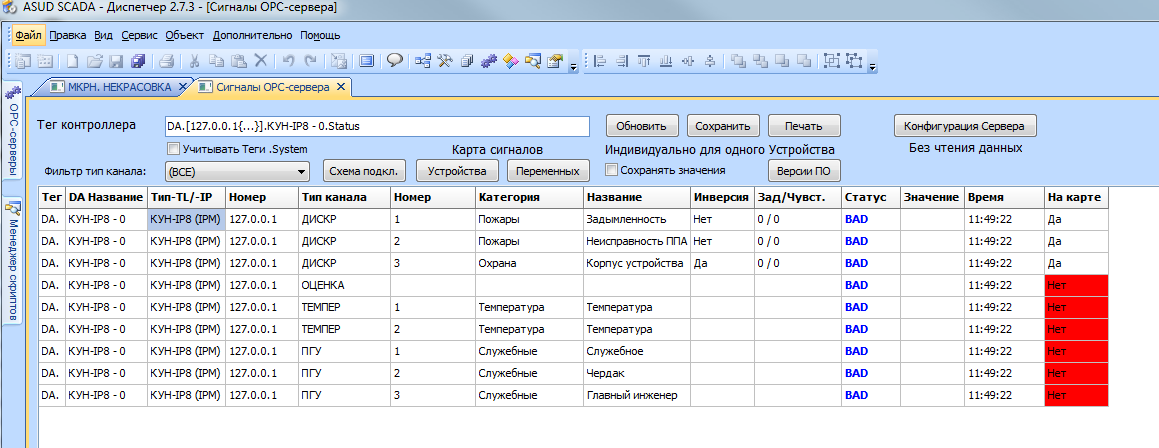Expand the alignment toolbar's overflow arrow
The height and width of the screenshot is (448, 1159).
[873, 67]
